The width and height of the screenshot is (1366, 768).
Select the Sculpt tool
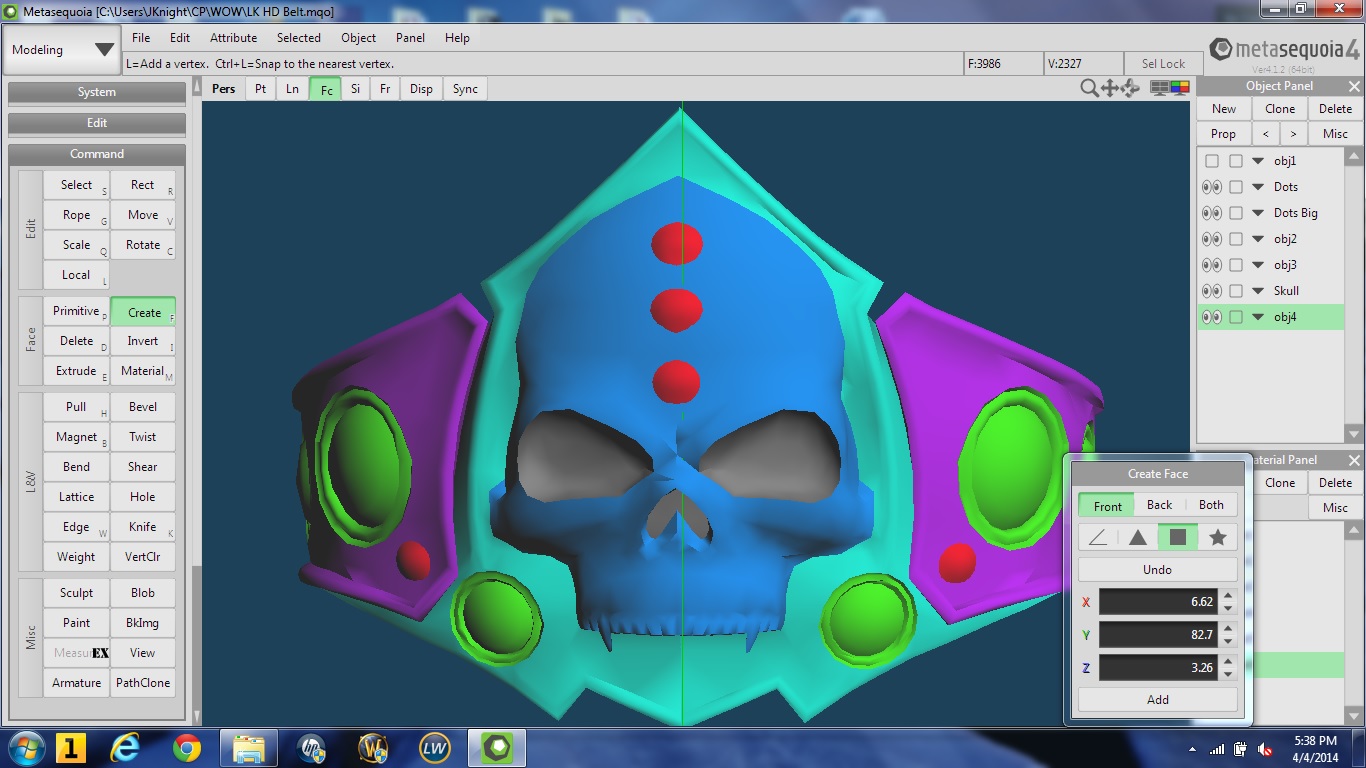pos(76,593)
